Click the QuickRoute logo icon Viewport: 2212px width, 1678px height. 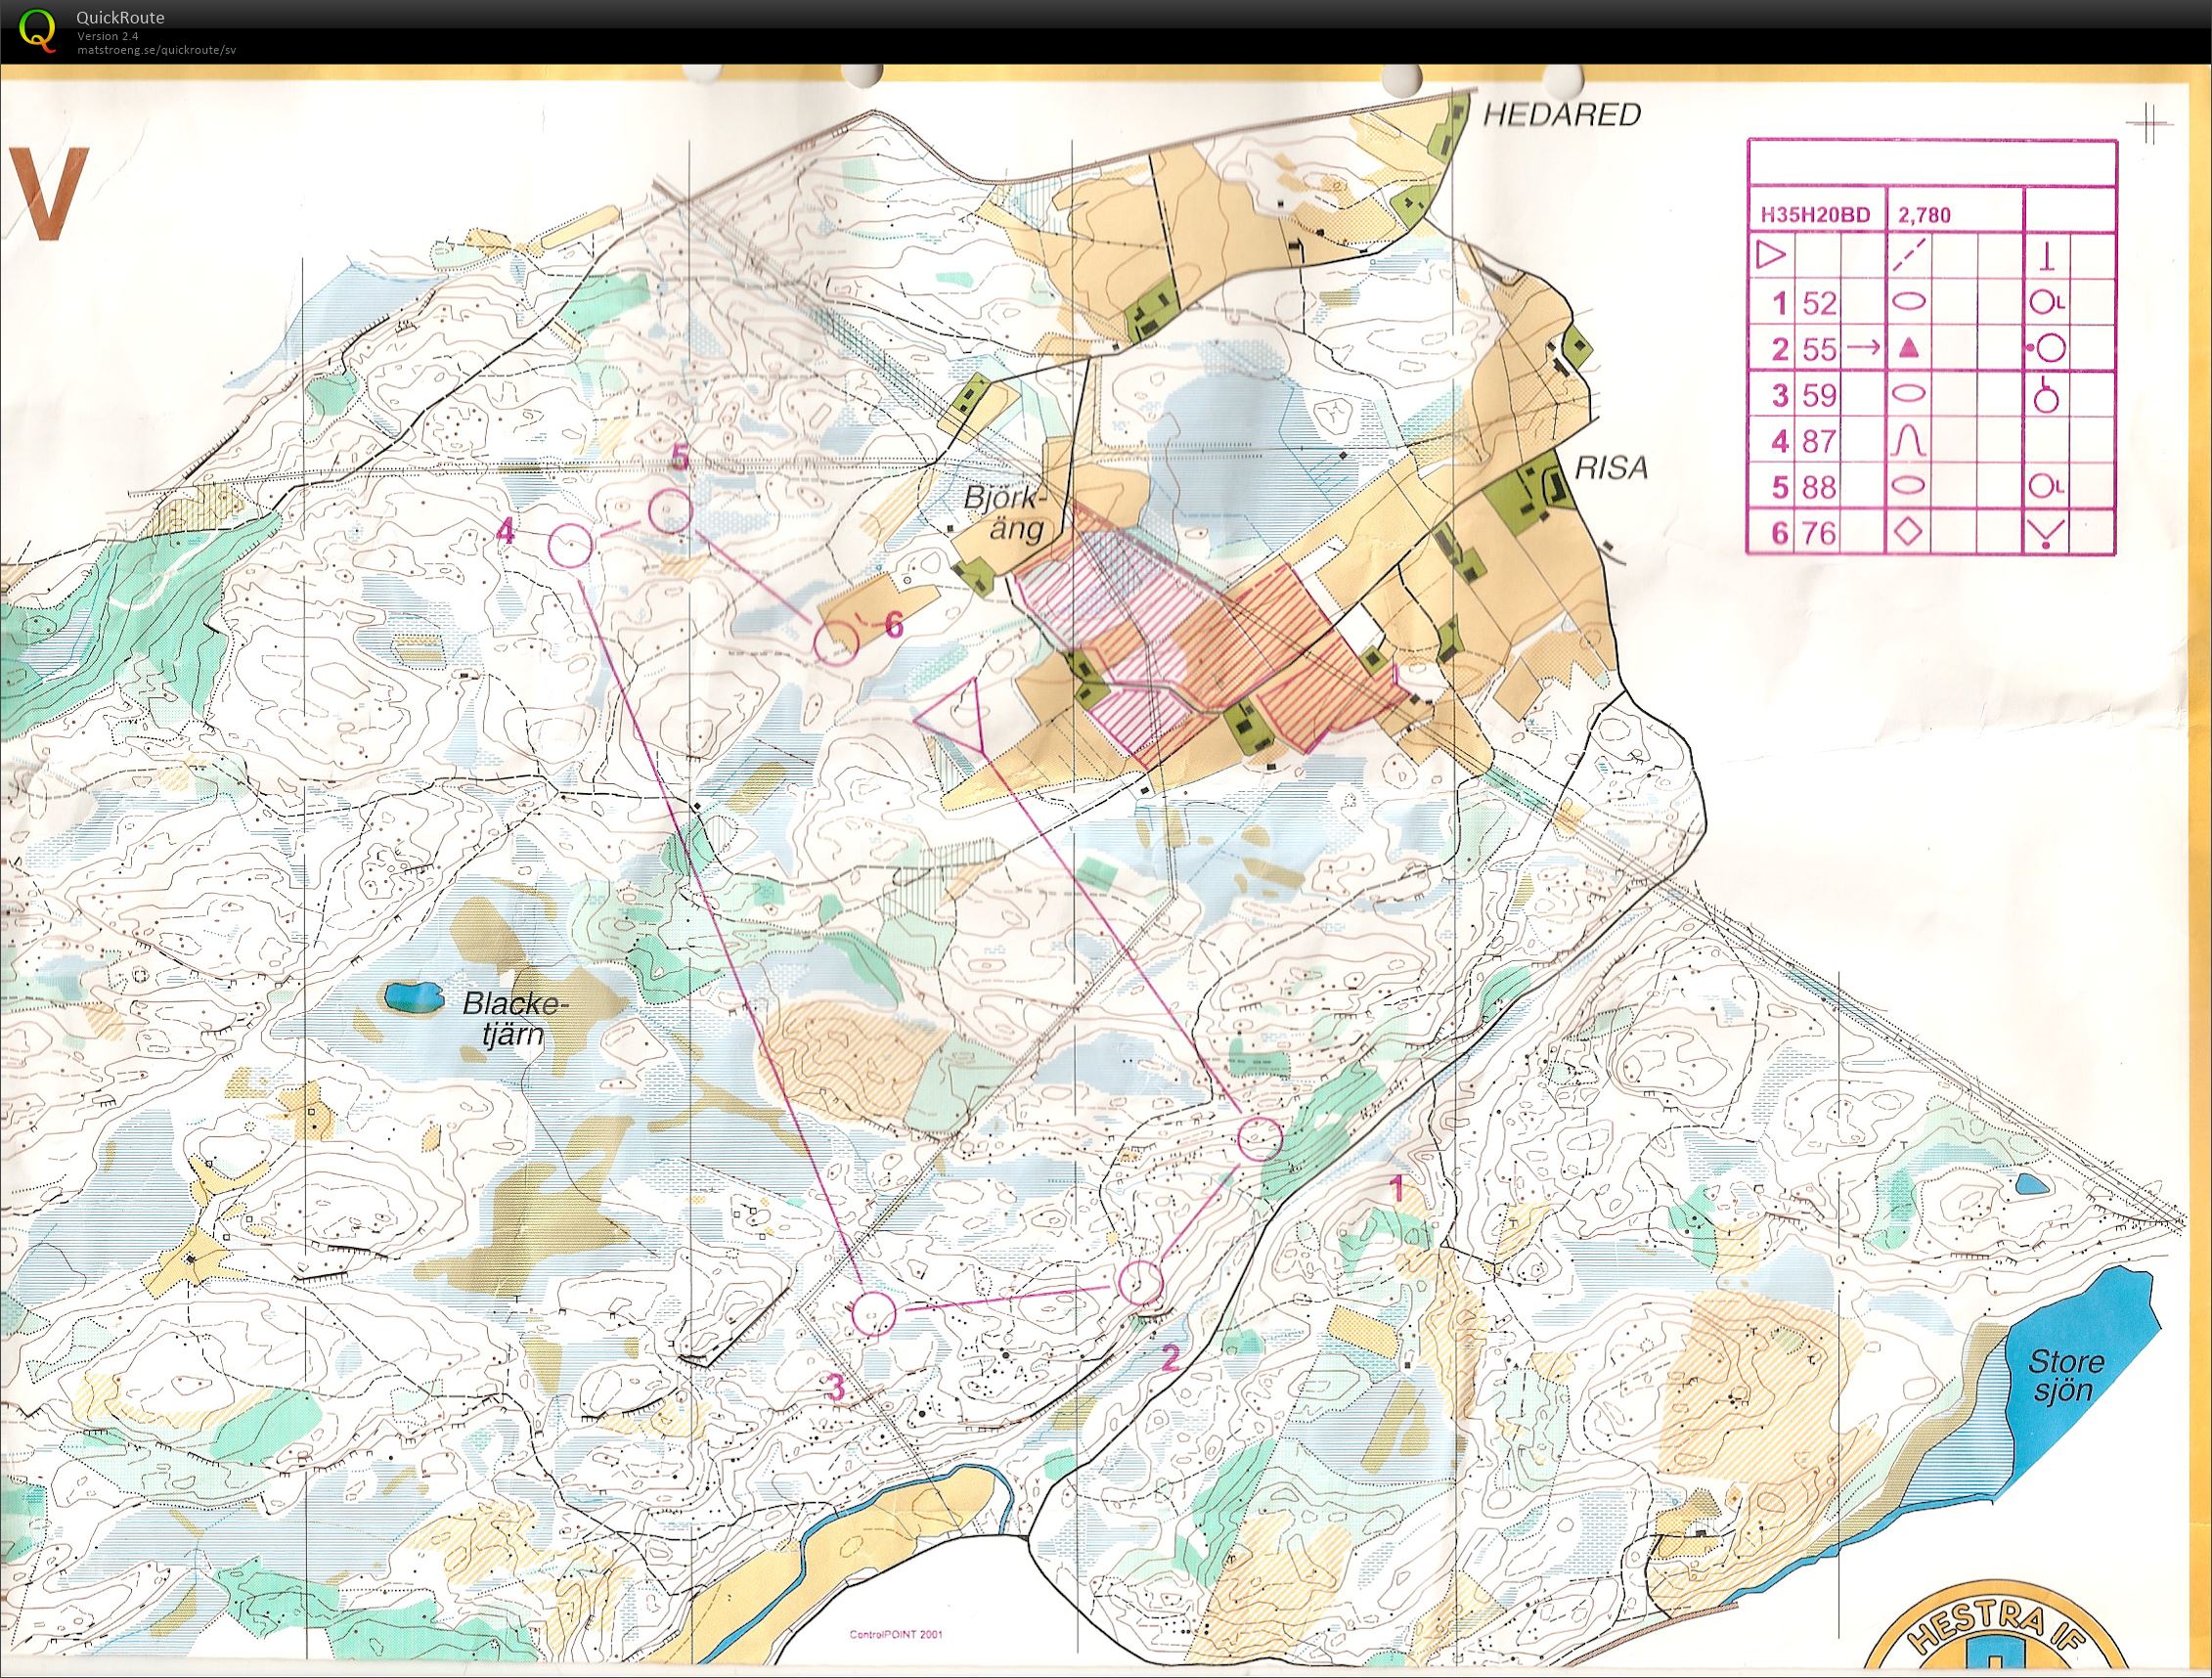point(38,29)
